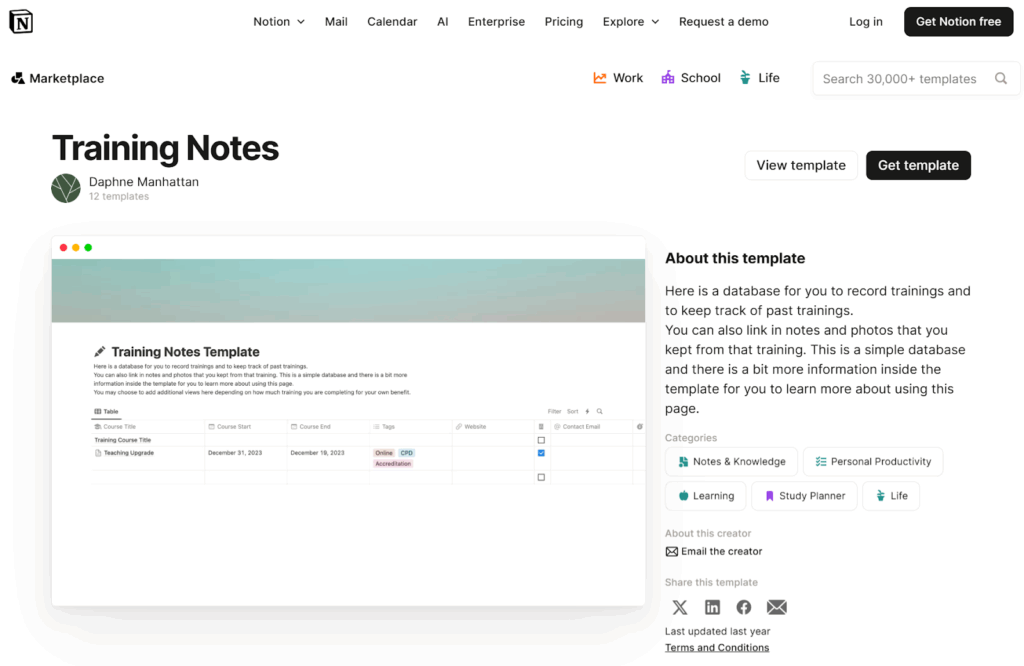Click the search magnifier icon
This screenshot has width=1024, height=666.
(x=1000, y=78)
